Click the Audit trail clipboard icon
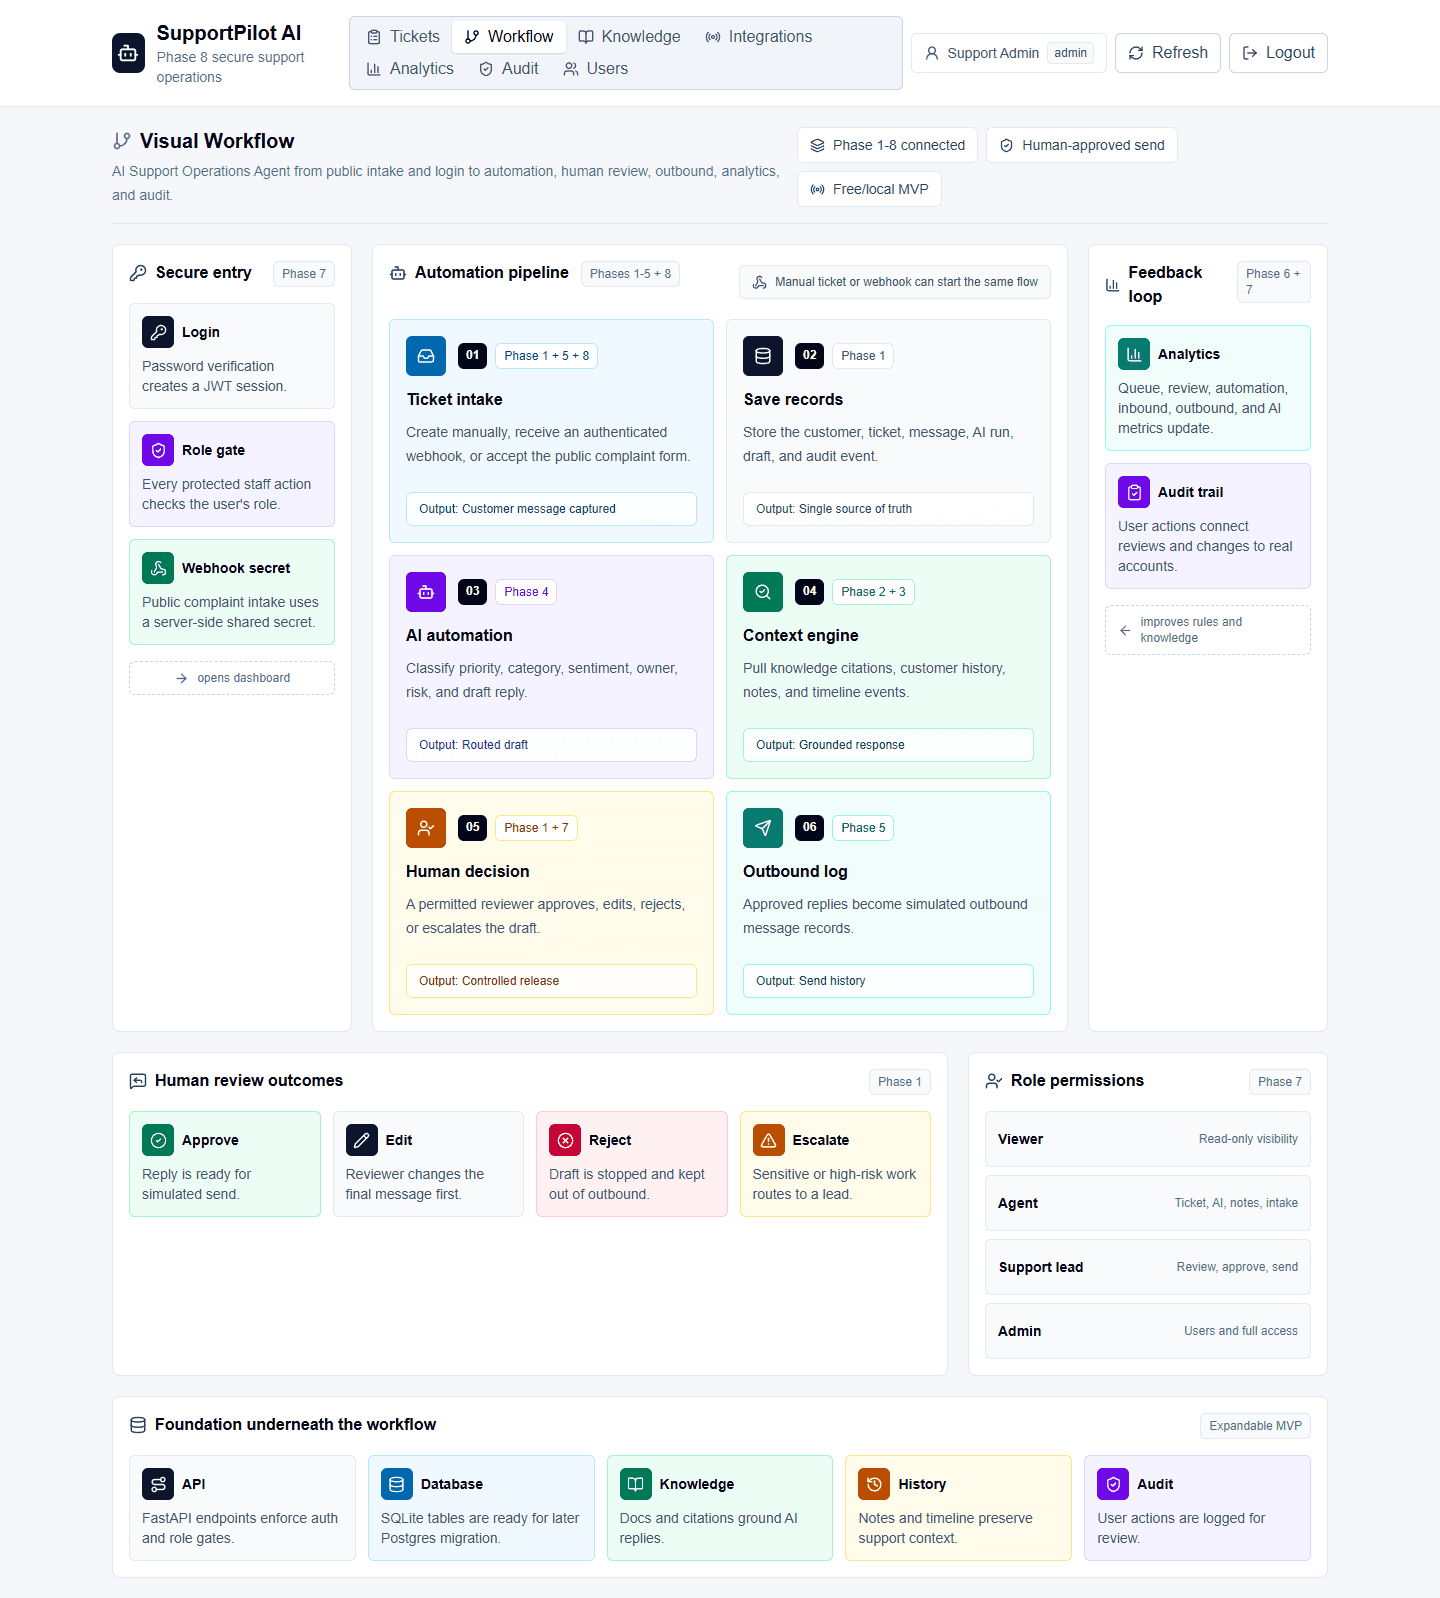The width and height of the screenshot is (1440, 1598). (x=1134, y=492)
